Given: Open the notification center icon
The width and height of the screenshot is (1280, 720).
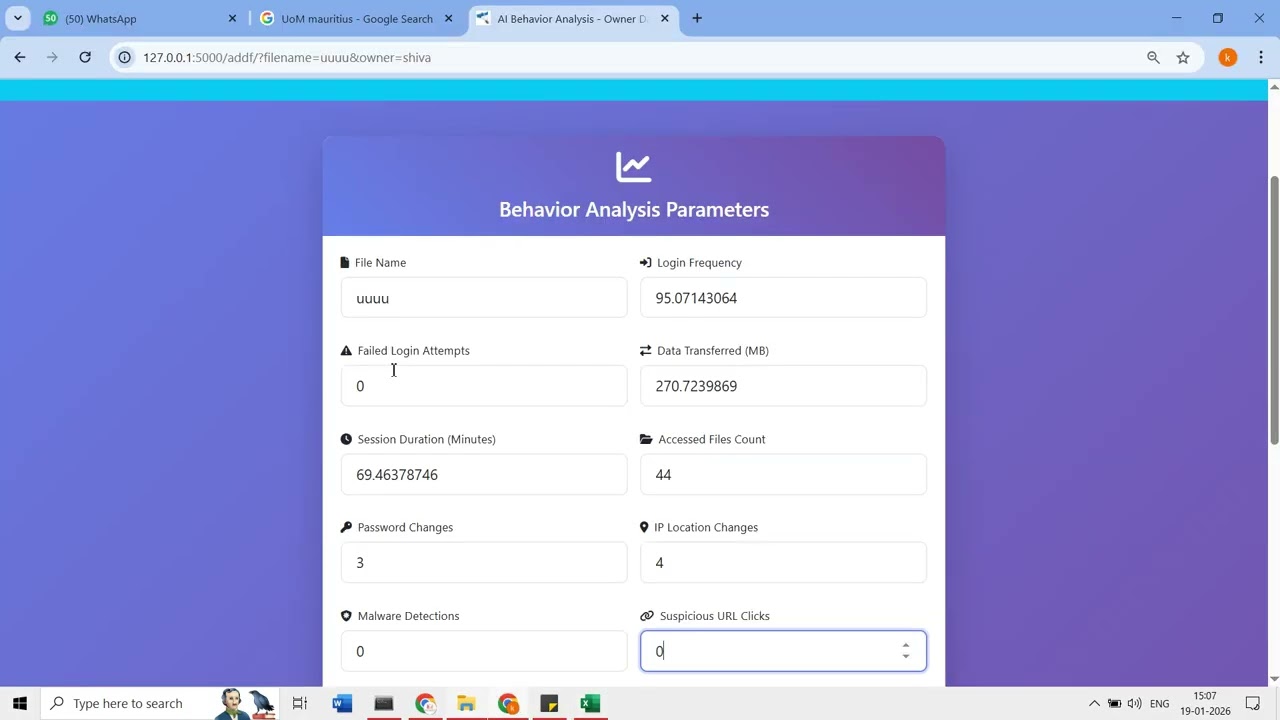Looking at the screenshot, I should click(x=1253, y=704).
